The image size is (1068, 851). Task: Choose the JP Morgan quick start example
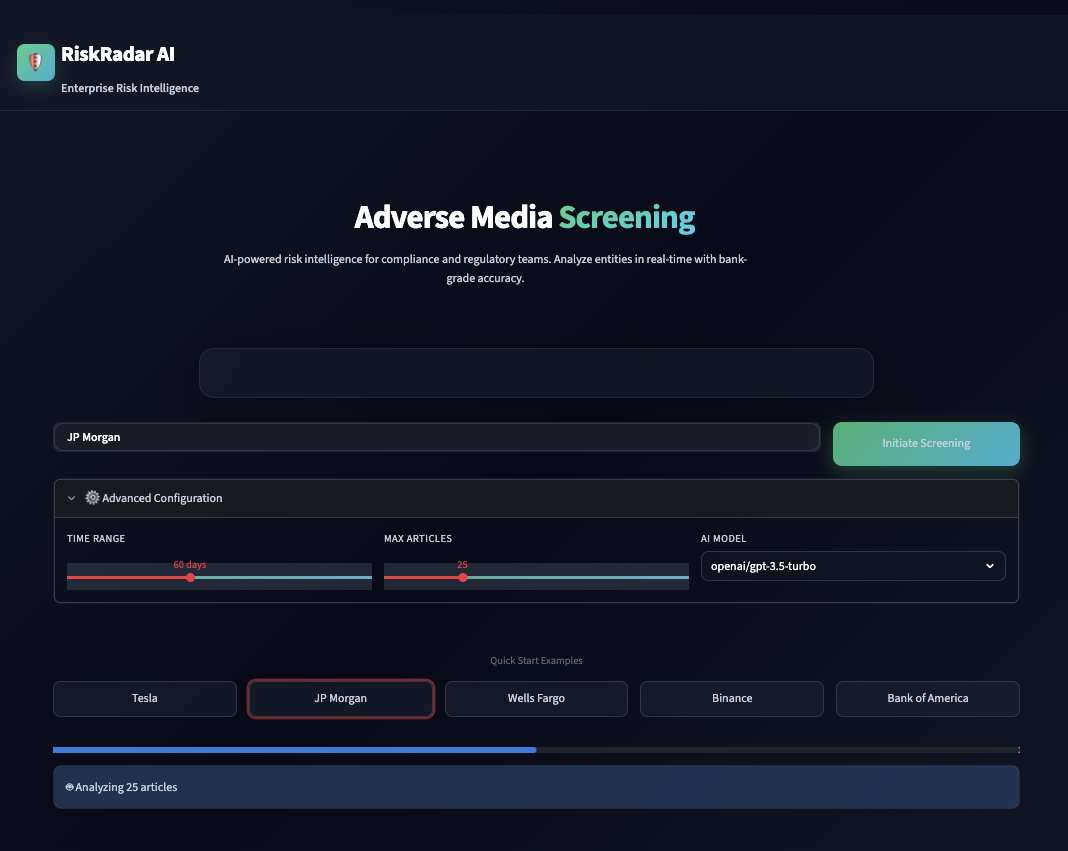coord(341,698)
